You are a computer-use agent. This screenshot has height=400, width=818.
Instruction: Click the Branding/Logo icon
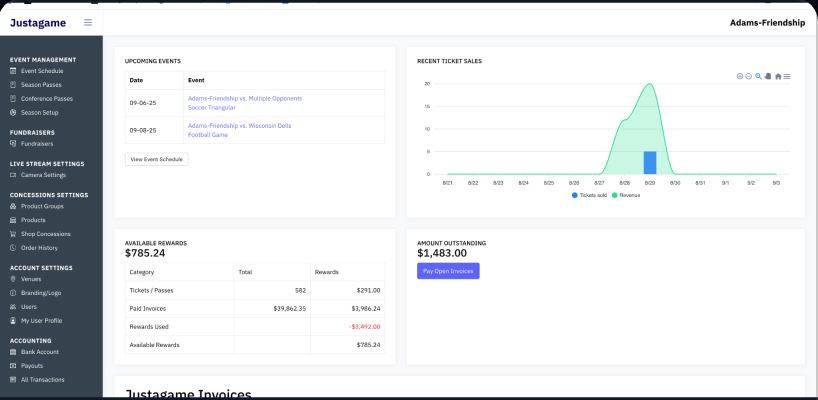coord(13,293)
